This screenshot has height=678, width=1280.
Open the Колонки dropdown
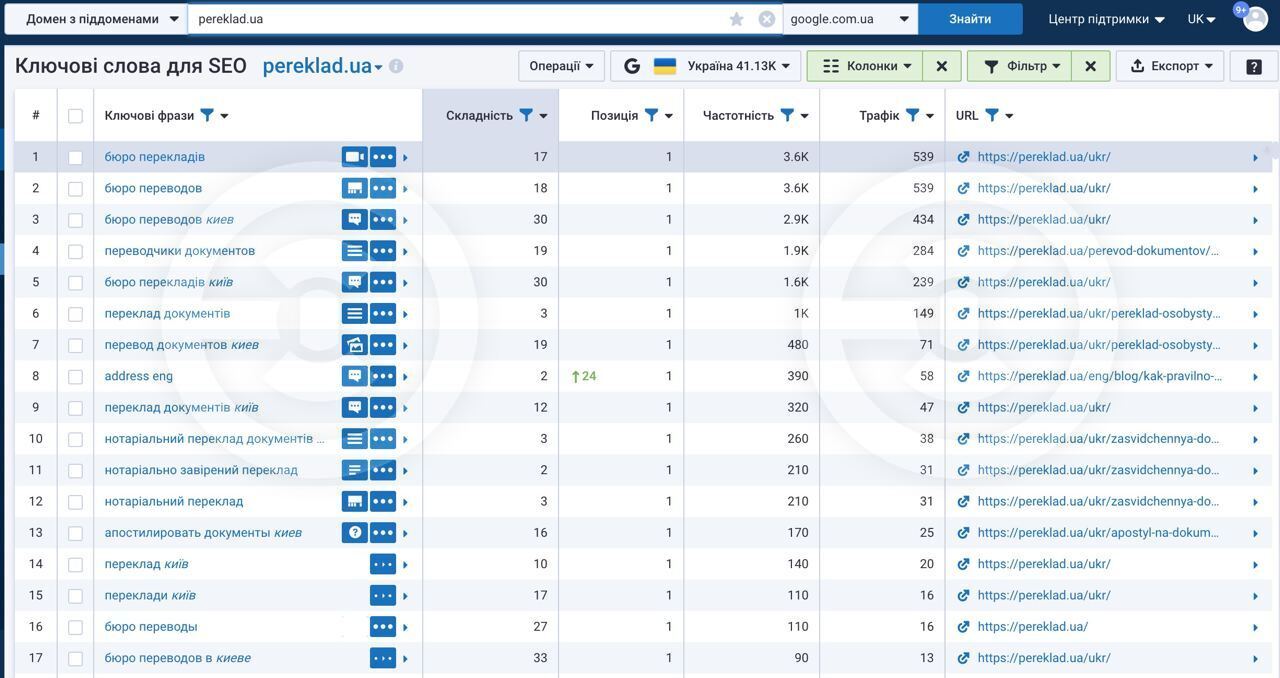coord(866,66)
